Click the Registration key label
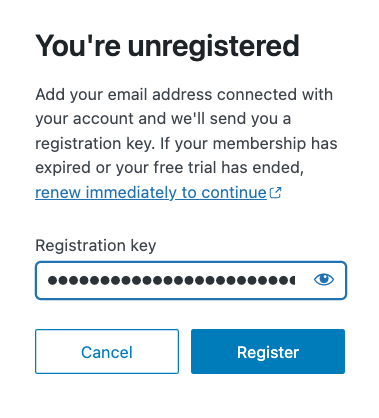 pyautogui.click(x=96, y=246)
